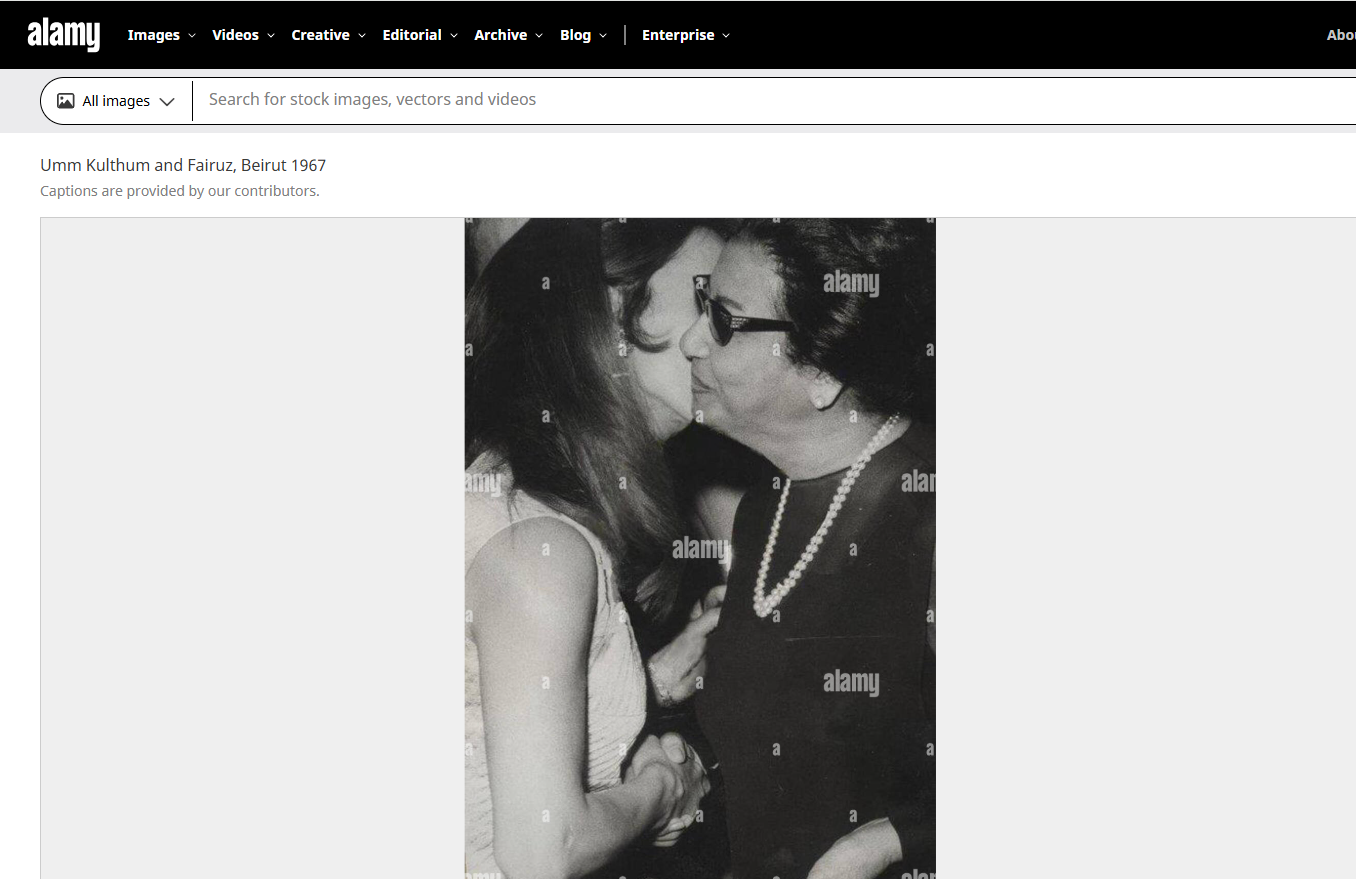Open the Images menu
Image resolution: width=1356 pixels, height=879 pixels.
click(153, 35)
